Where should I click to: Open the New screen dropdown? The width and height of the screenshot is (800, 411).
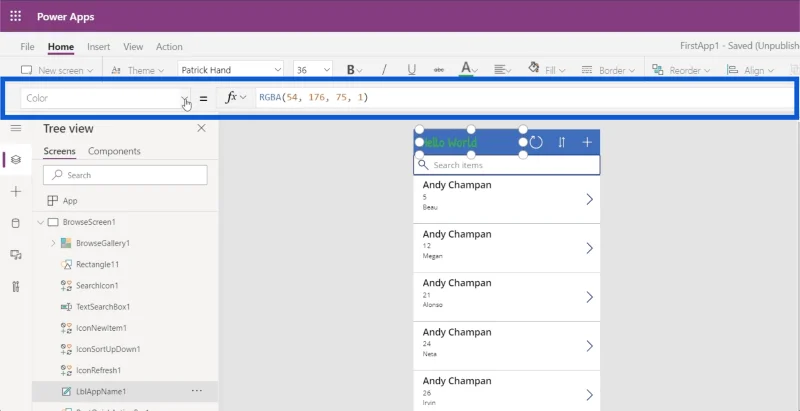pyautogui.click(x=57, y=70)
